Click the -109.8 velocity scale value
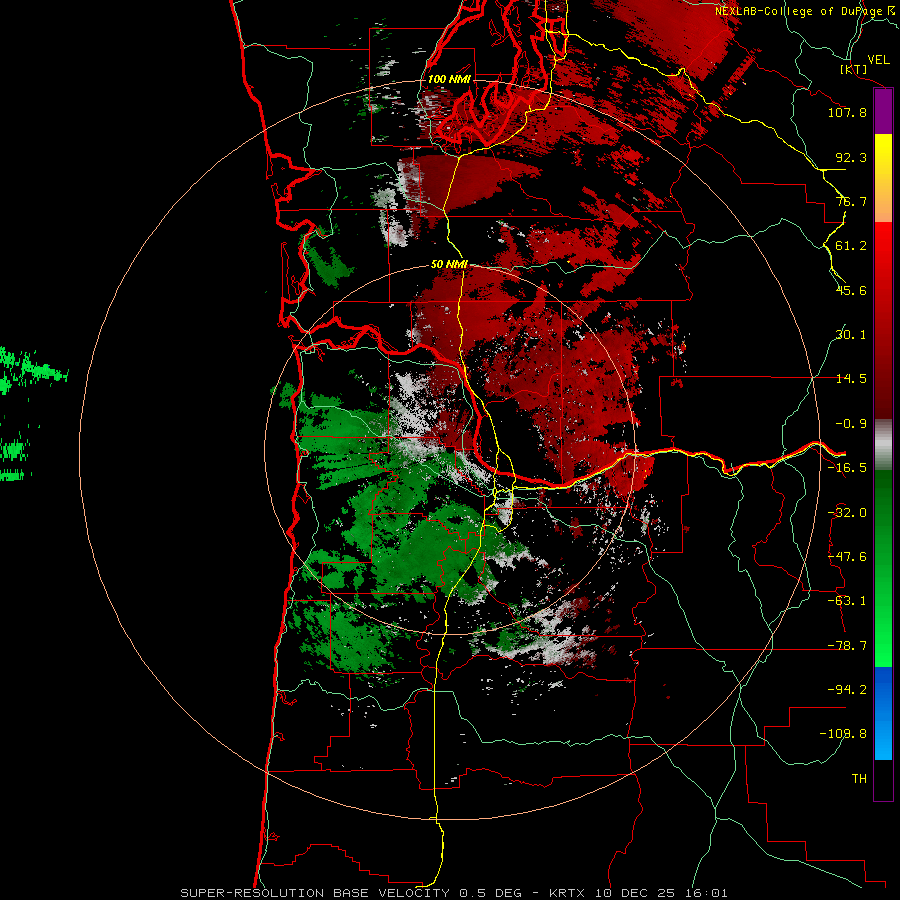Screen dimensions: 900x900 point(843,734)
